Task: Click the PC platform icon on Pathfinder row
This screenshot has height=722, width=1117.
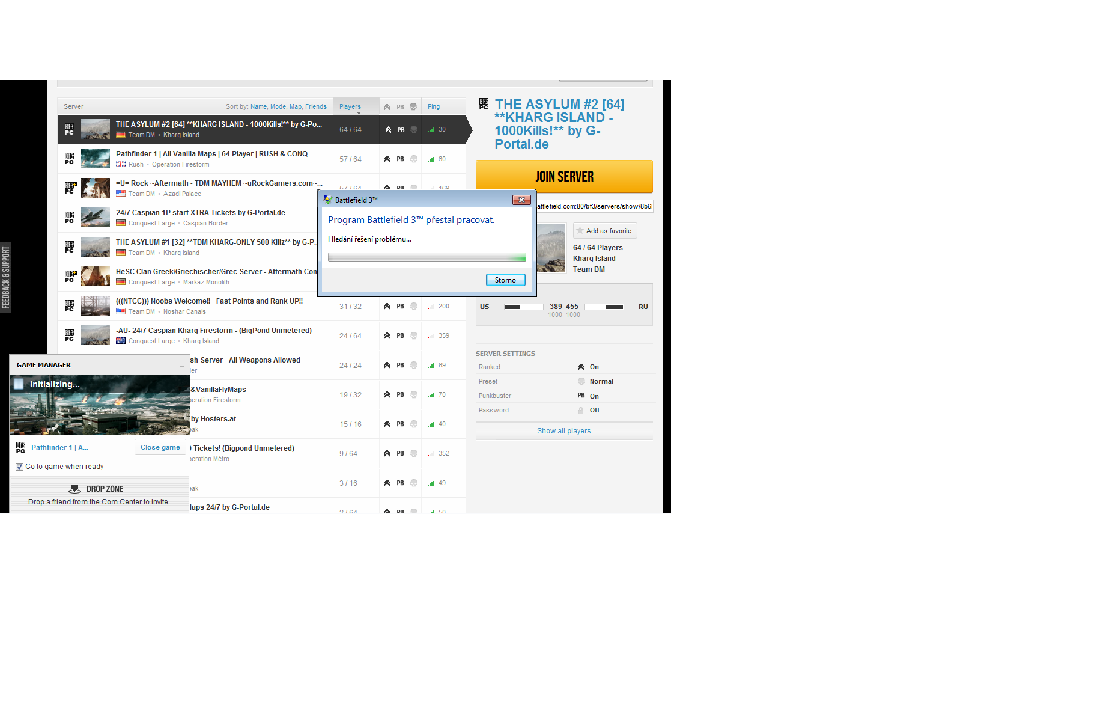Action: click(69, 159)
